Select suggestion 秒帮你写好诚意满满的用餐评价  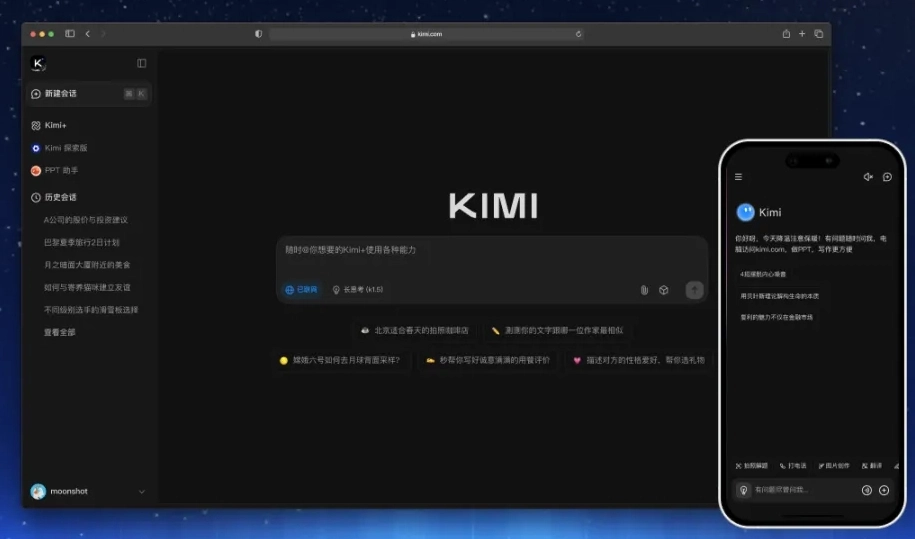pyautogui.click(x=488, y=360)
